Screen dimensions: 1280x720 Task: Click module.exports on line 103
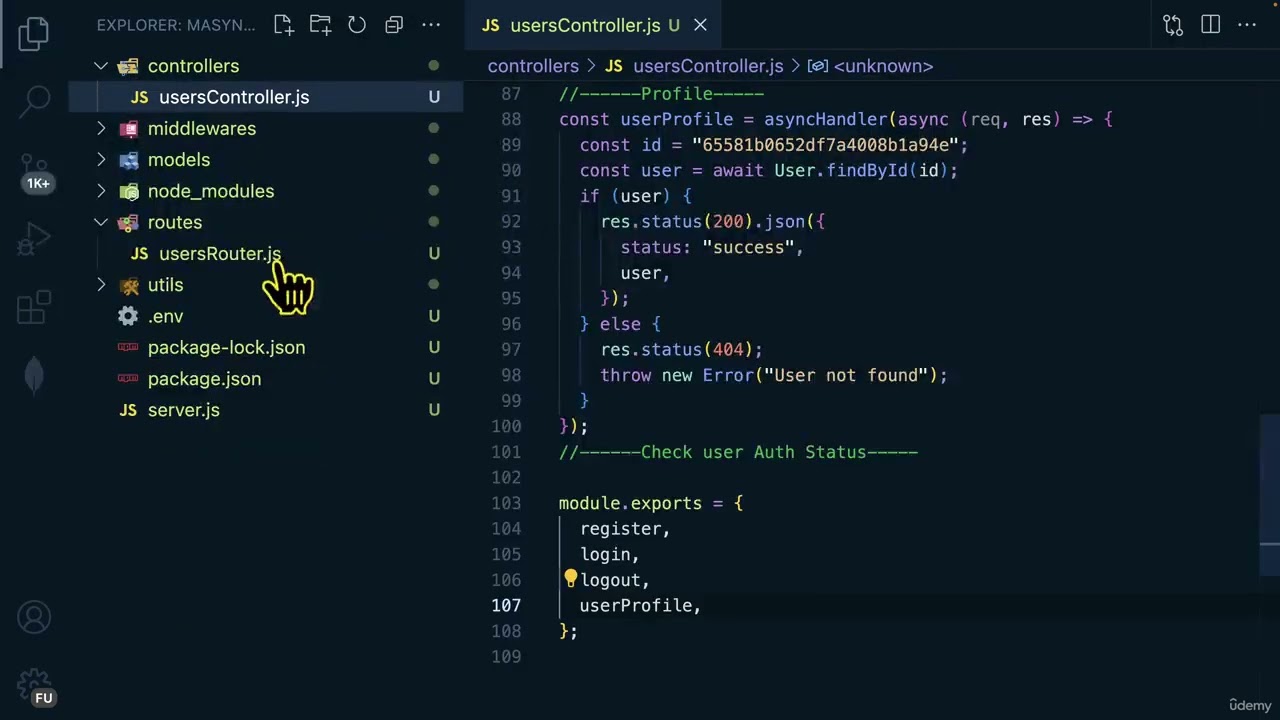click(630, 503)
